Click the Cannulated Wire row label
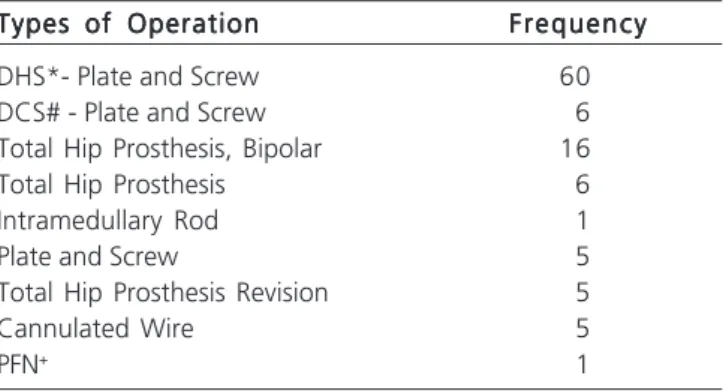 point(96,329)
